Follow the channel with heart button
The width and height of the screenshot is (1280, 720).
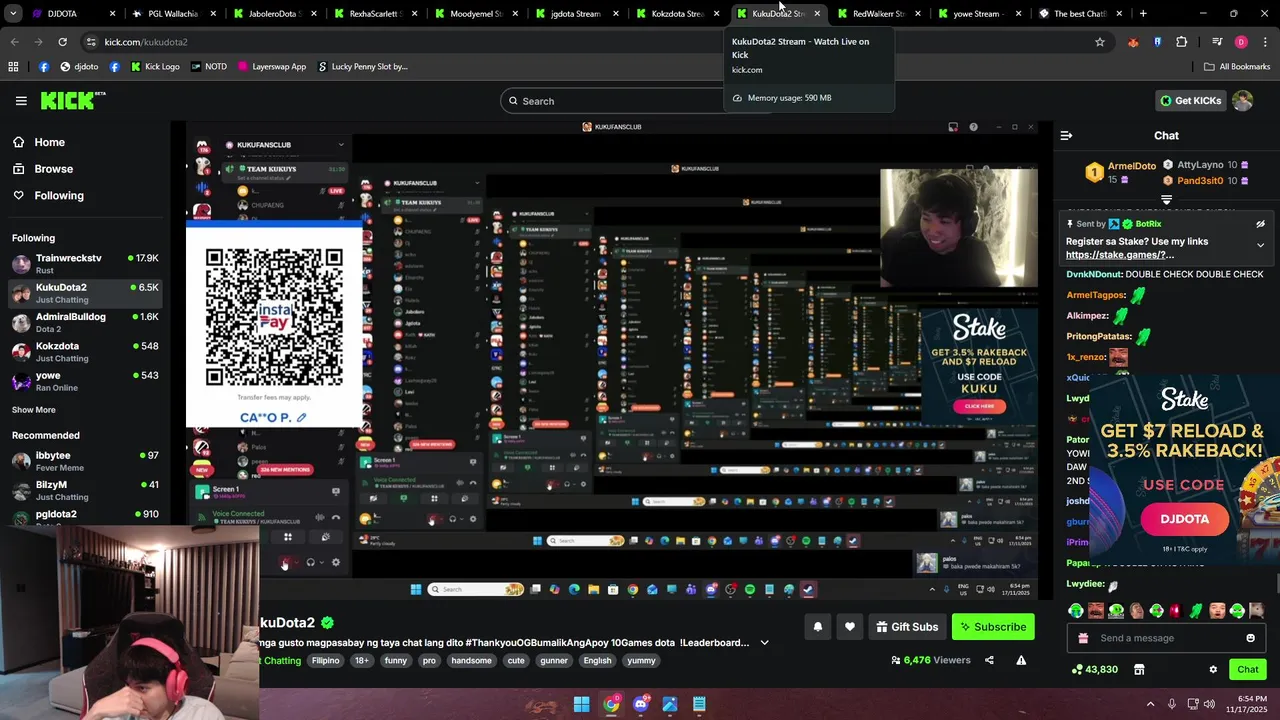[x=850, y=627]
